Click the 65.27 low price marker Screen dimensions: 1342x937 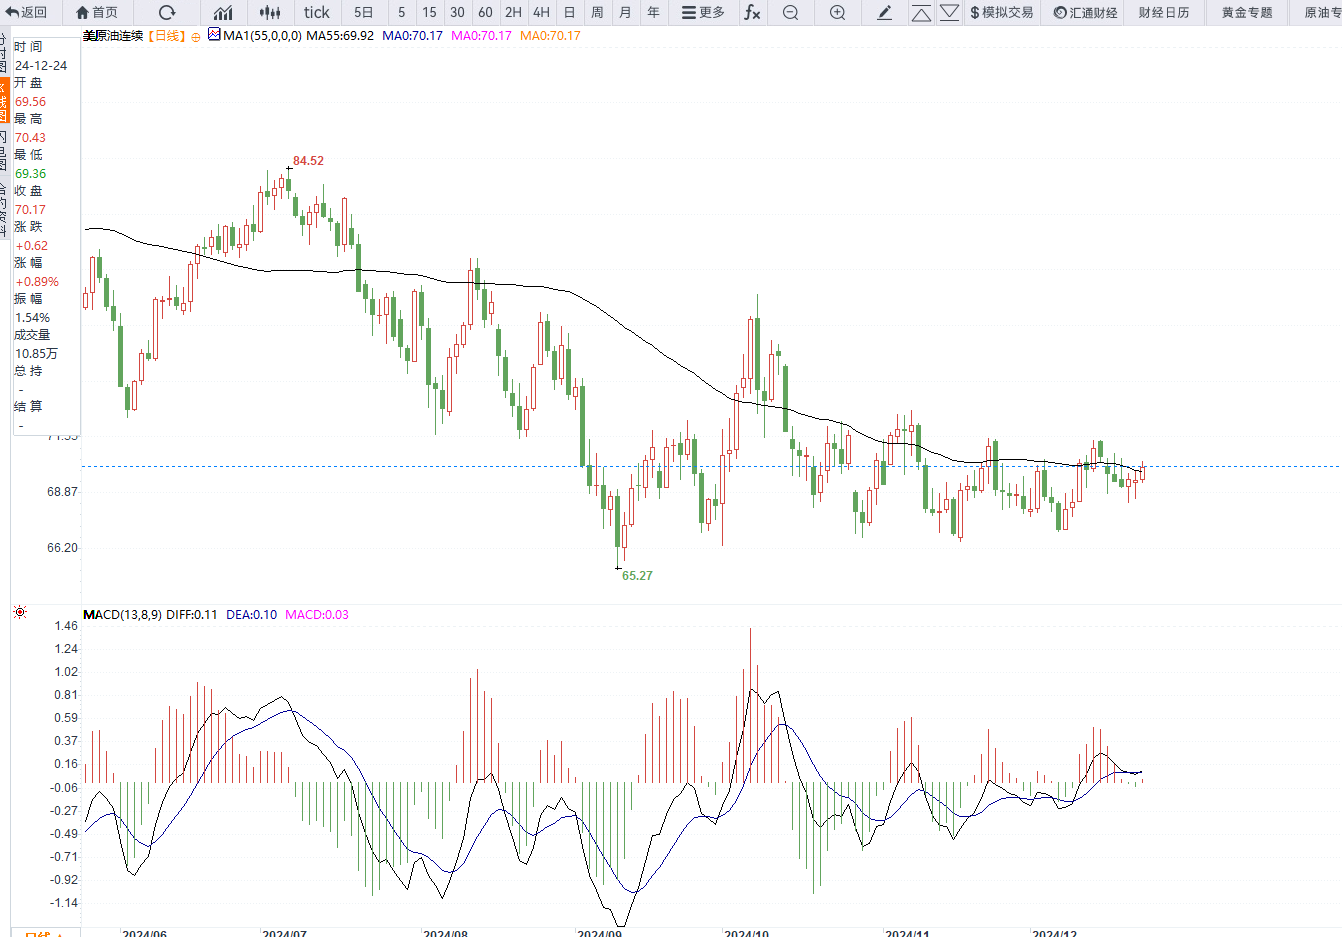[637, 575]
